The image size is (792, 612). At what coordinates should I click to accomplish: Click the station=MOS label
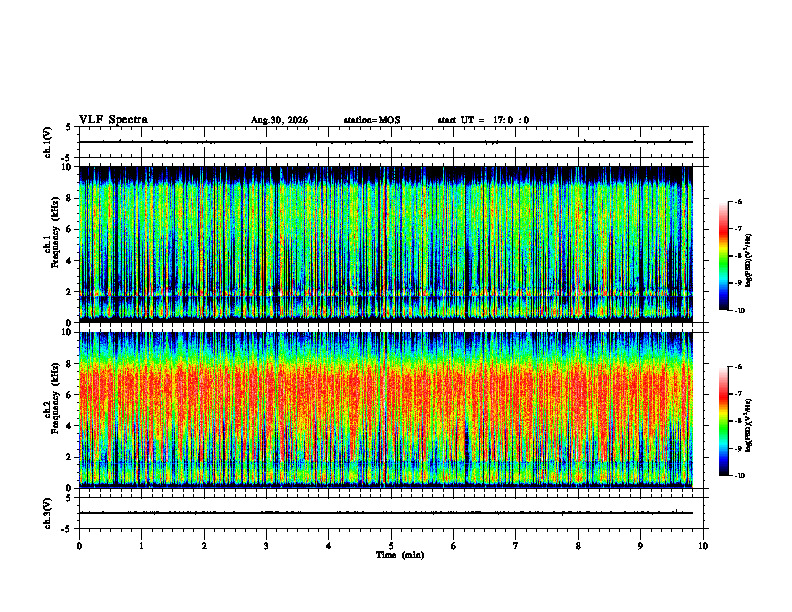pos(372,120)
